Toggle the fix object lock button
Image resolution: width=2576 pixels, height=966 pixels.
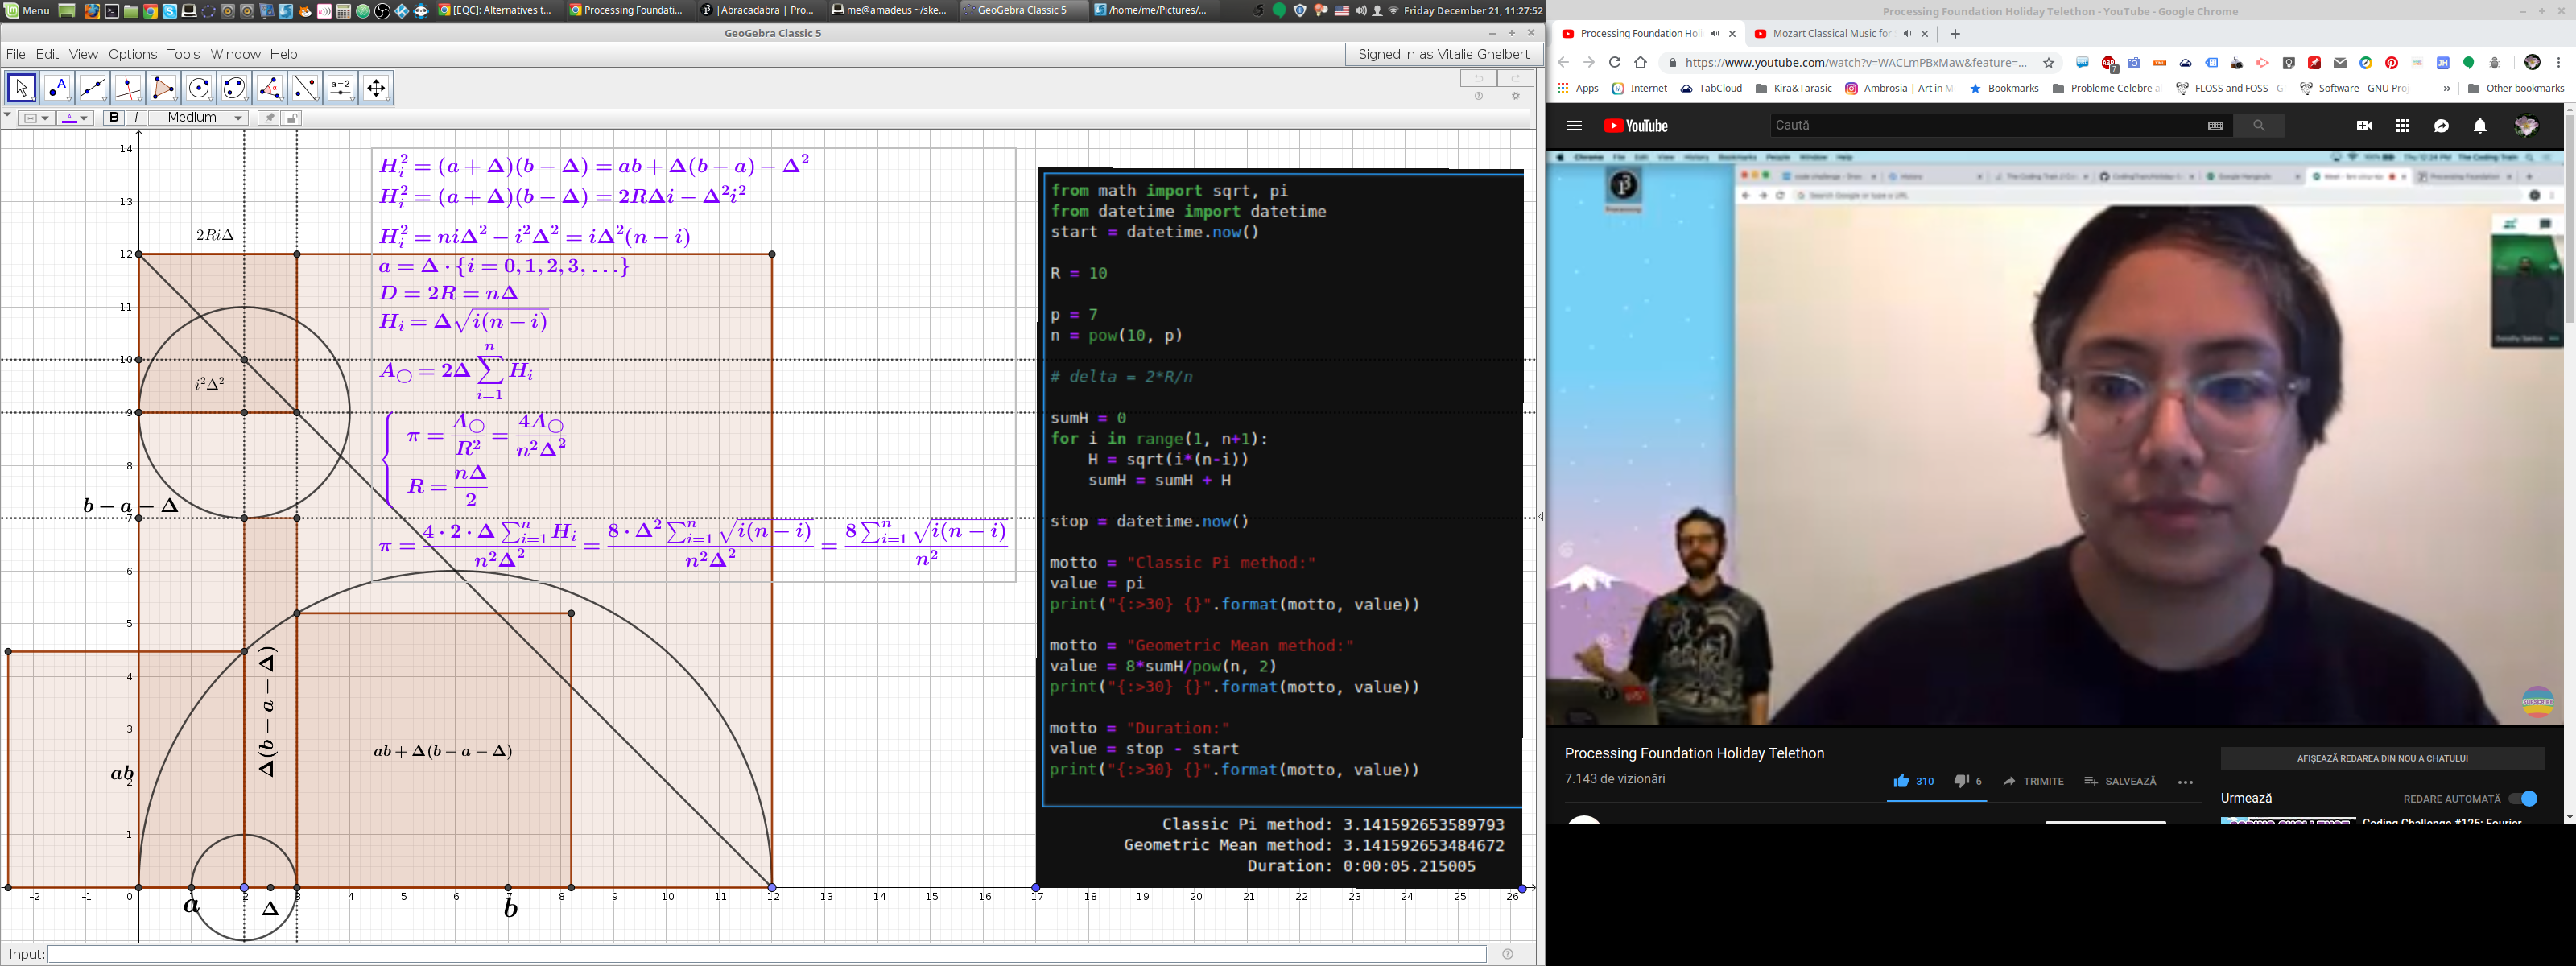(292, 118)
